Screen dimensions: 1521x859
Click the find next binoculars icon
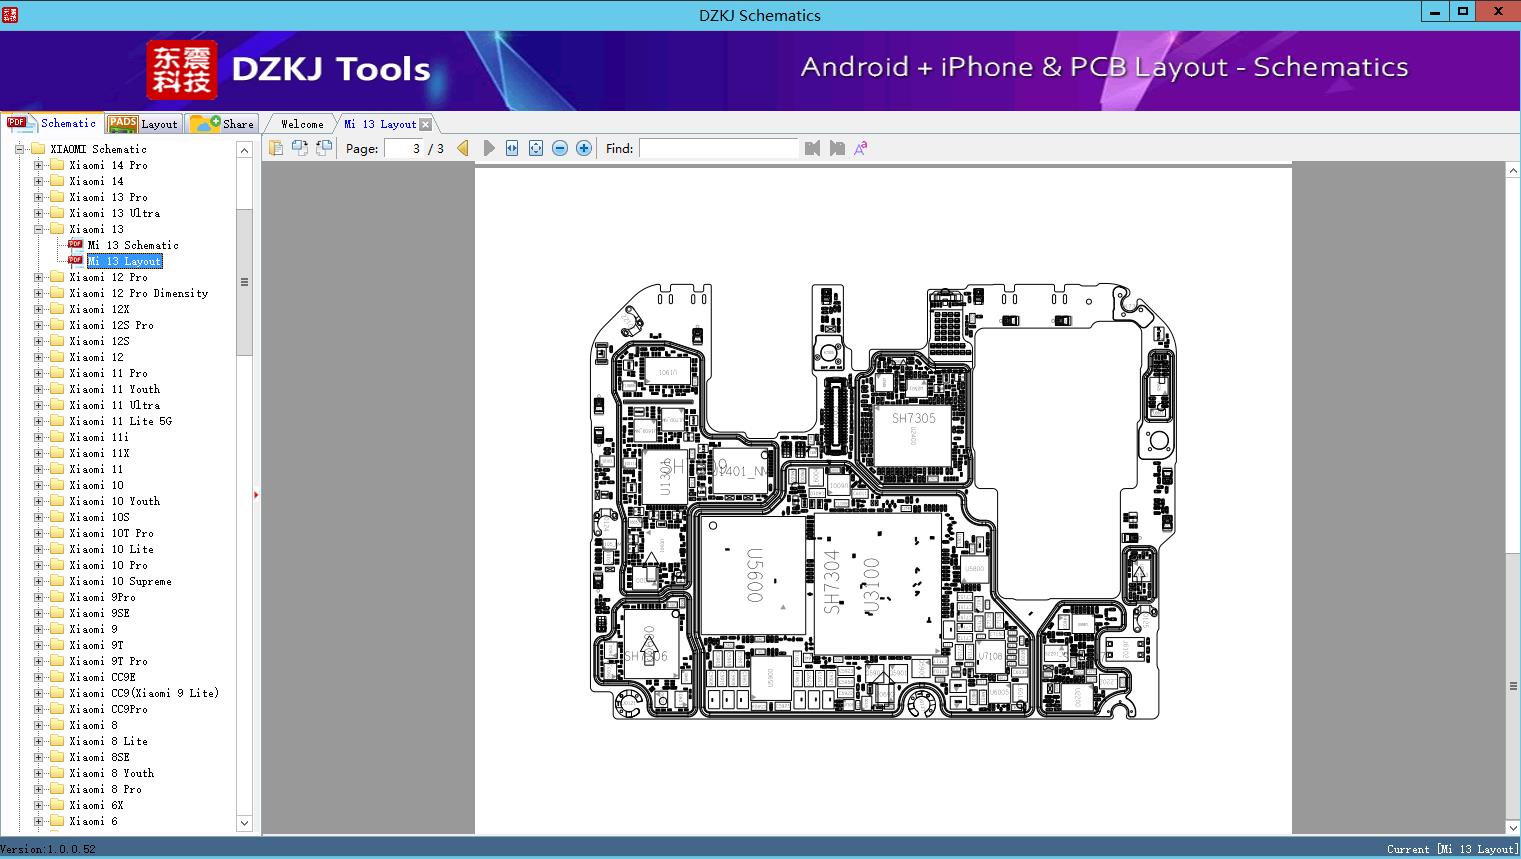(x=837, y=148)
